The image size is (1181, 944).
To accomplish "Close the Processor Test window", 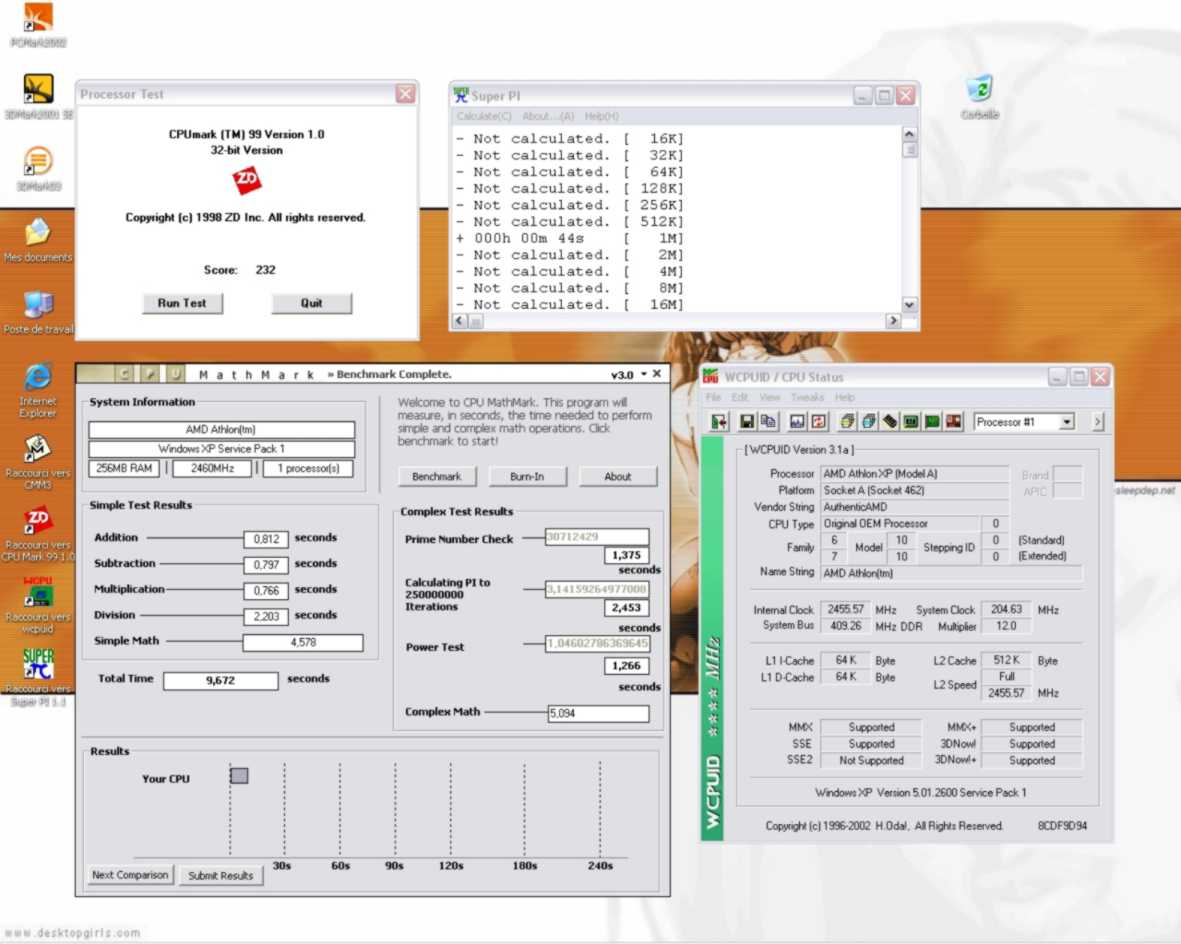I will 405,93.
